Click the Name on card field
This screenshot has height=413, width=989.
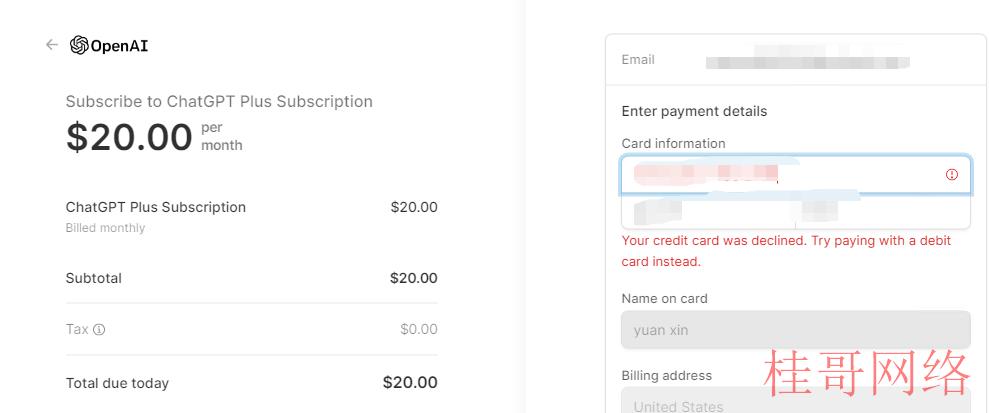pyautogui.click(x=796, y=330)
